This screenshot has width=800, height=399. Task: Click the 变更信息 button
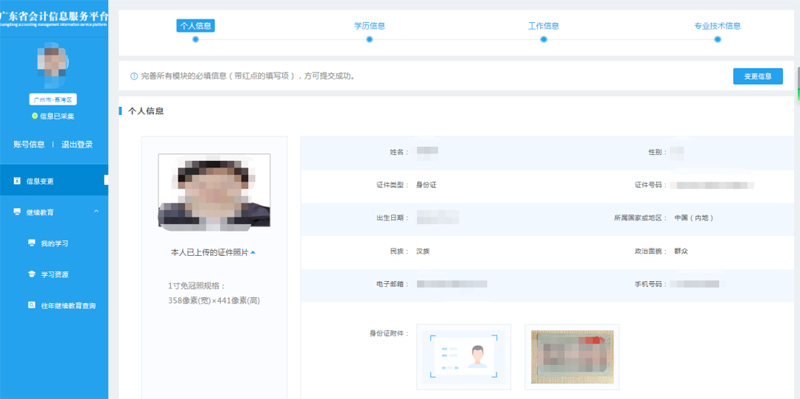click(758, 77)
